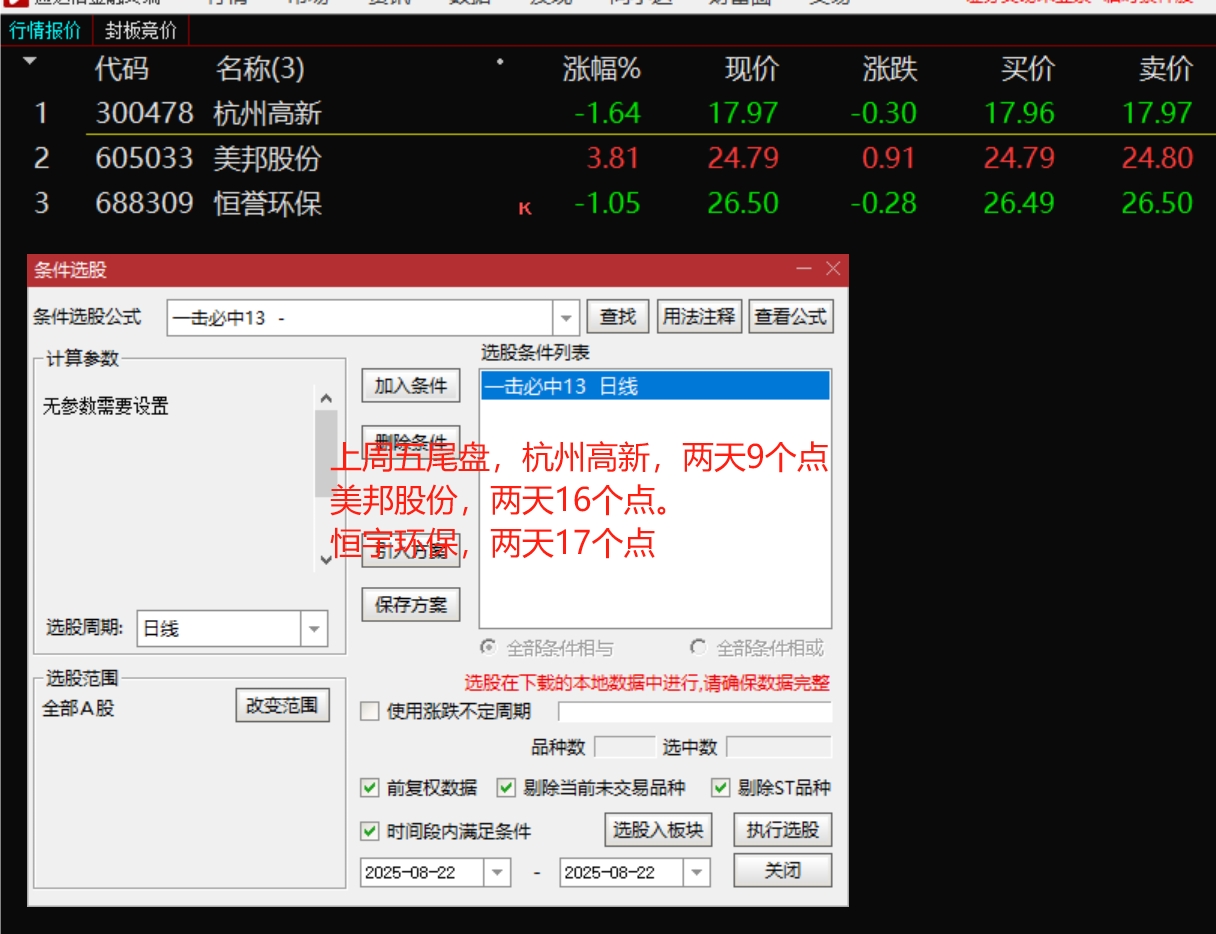The image size is (1216, 934).
Task: Select the 全部条件相与 radio button
Action: 488,647
